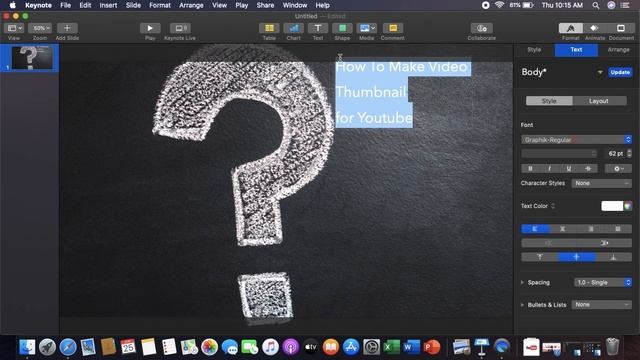The height and width of the screenshot is (360, 640).
Task: Center align the text
Action: click(562, 229)
